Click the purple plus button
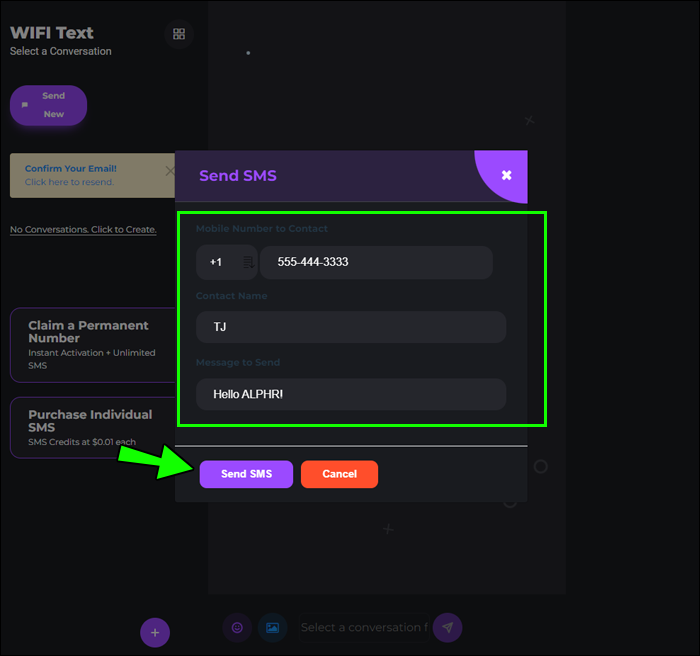This screenshot has width=700, height=656. point(154,632)
